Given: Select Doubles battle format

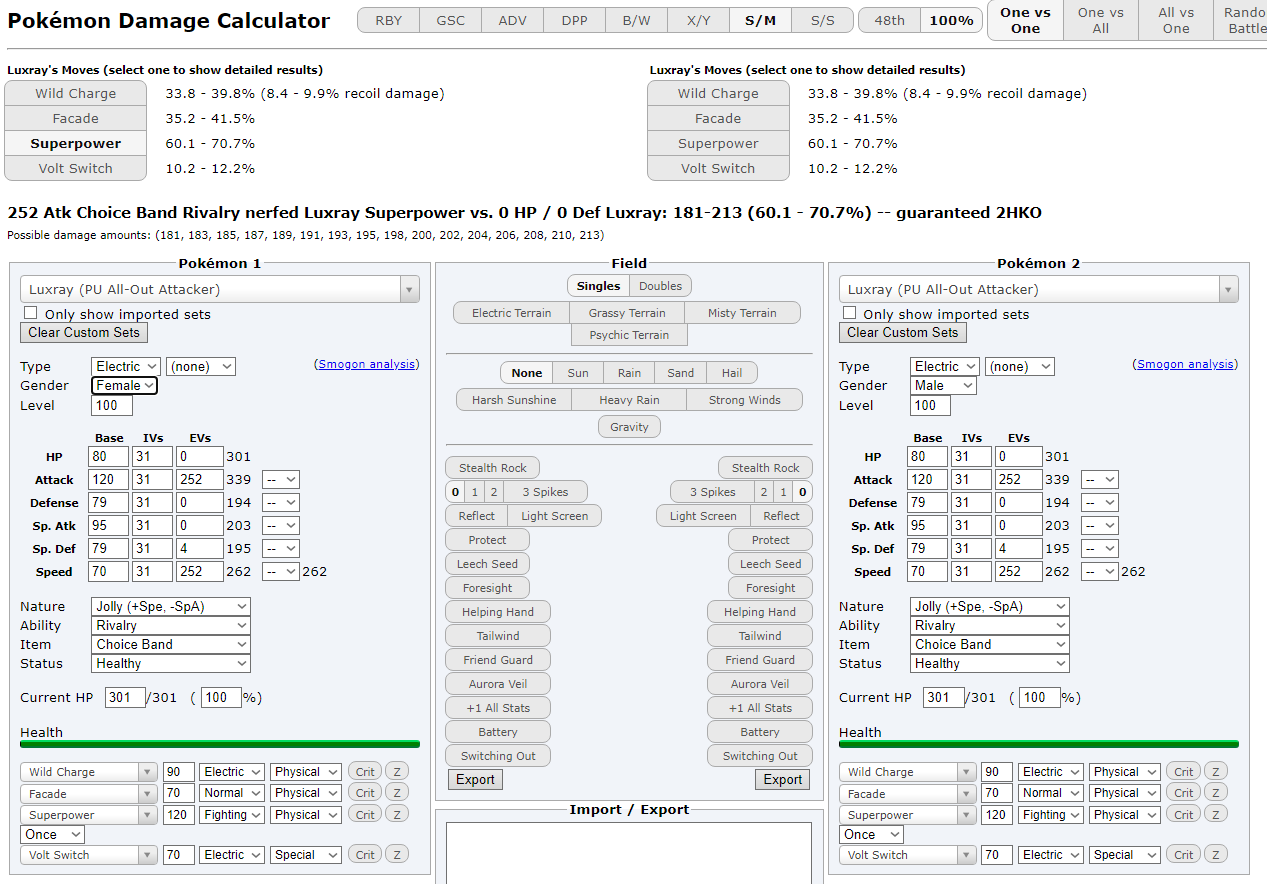Looking at the screenshot, I should (661, 286).
